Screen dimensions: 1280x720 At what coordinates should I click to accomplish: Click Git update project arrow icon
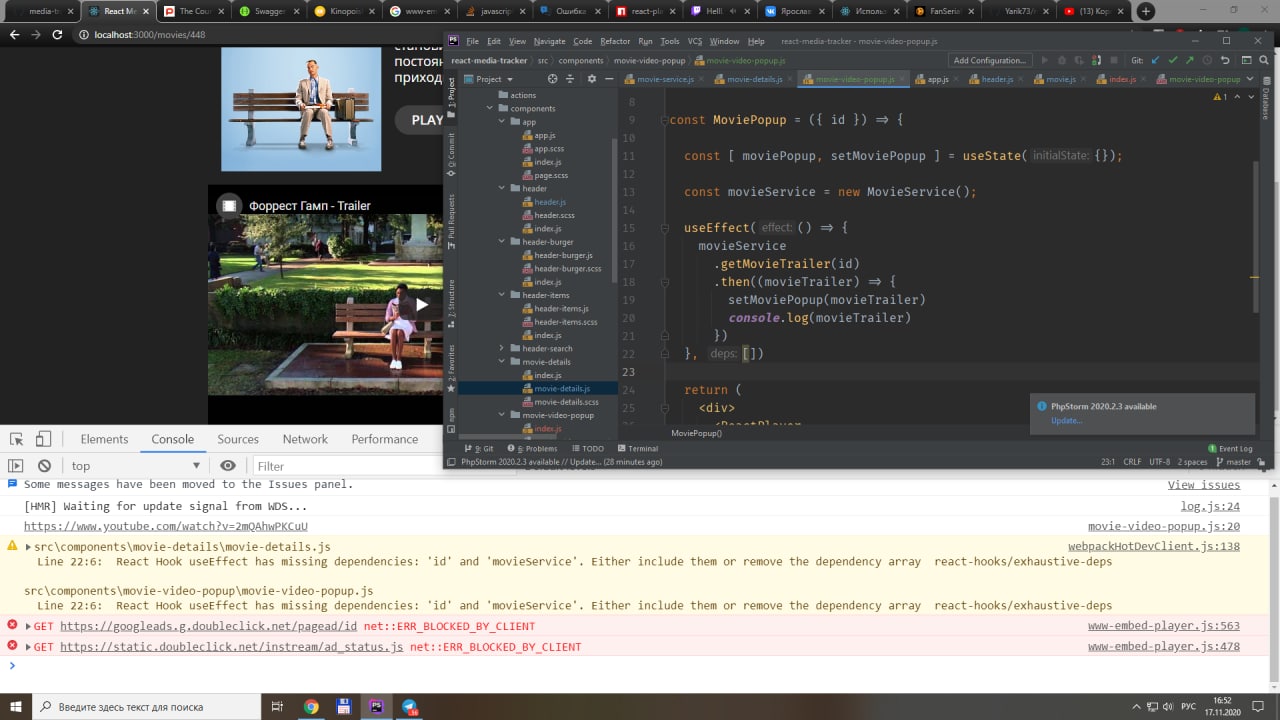pyautogui.click(x=1156, y=60)
